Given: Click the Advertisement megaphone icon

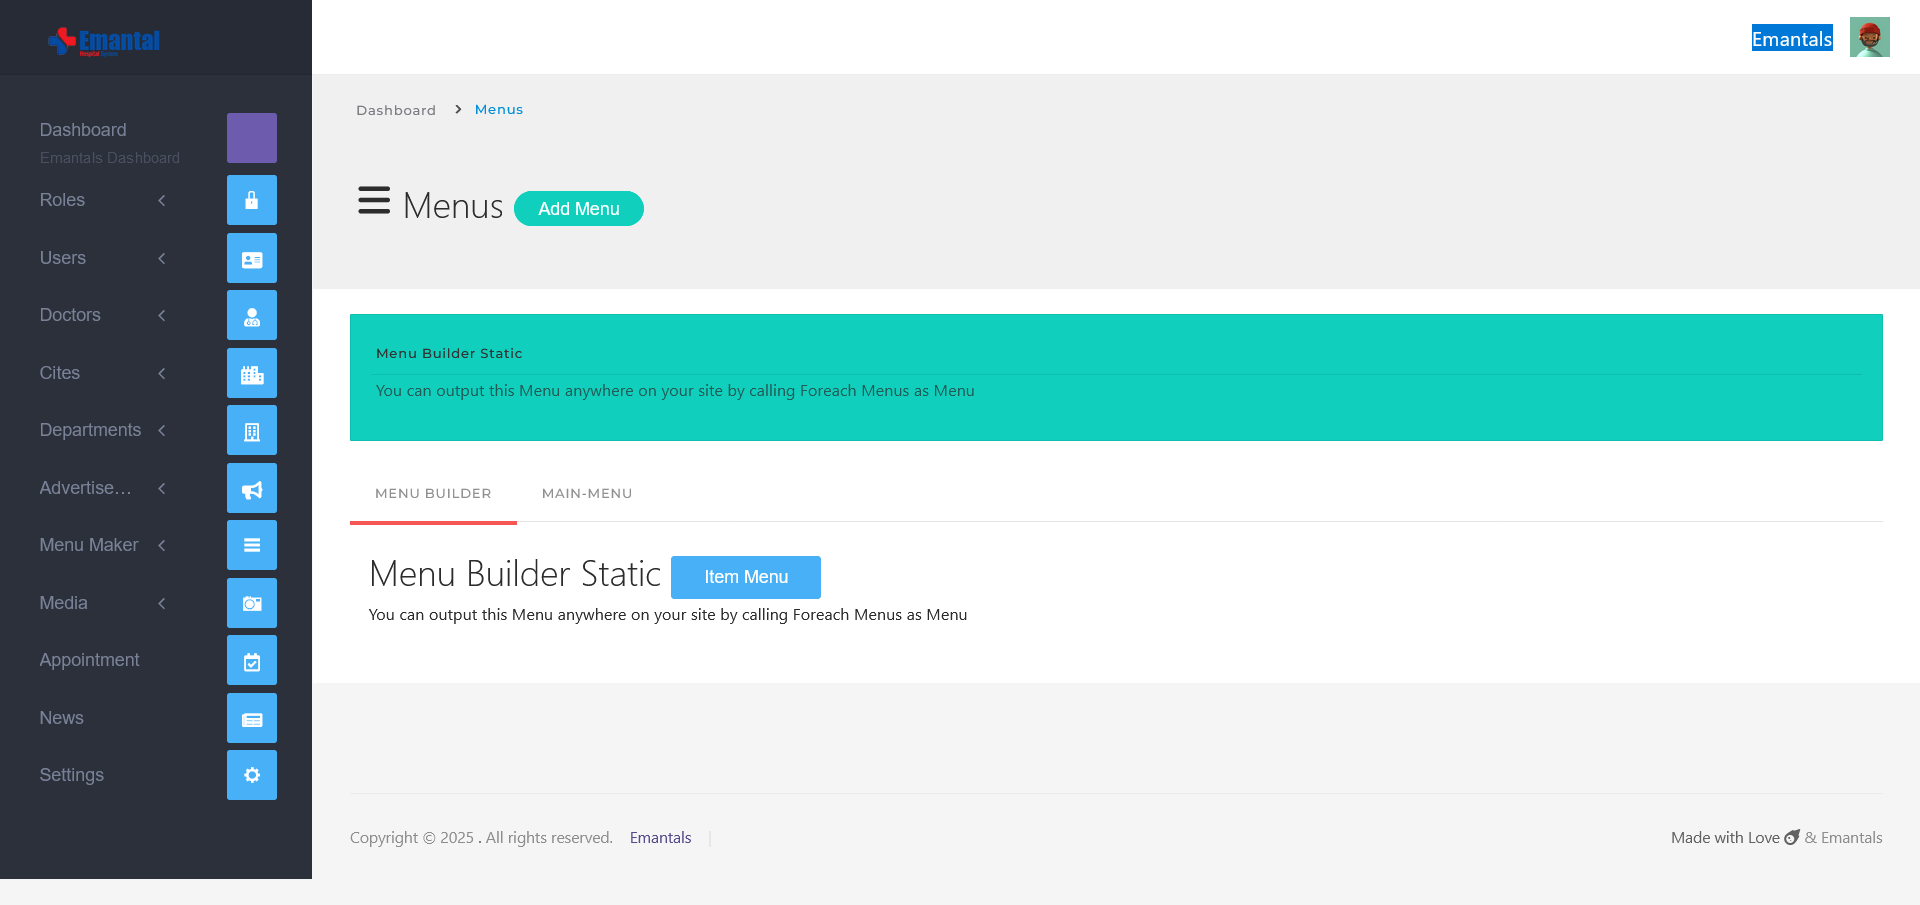Looking at the screenshot, I should (x=251, y=488).
